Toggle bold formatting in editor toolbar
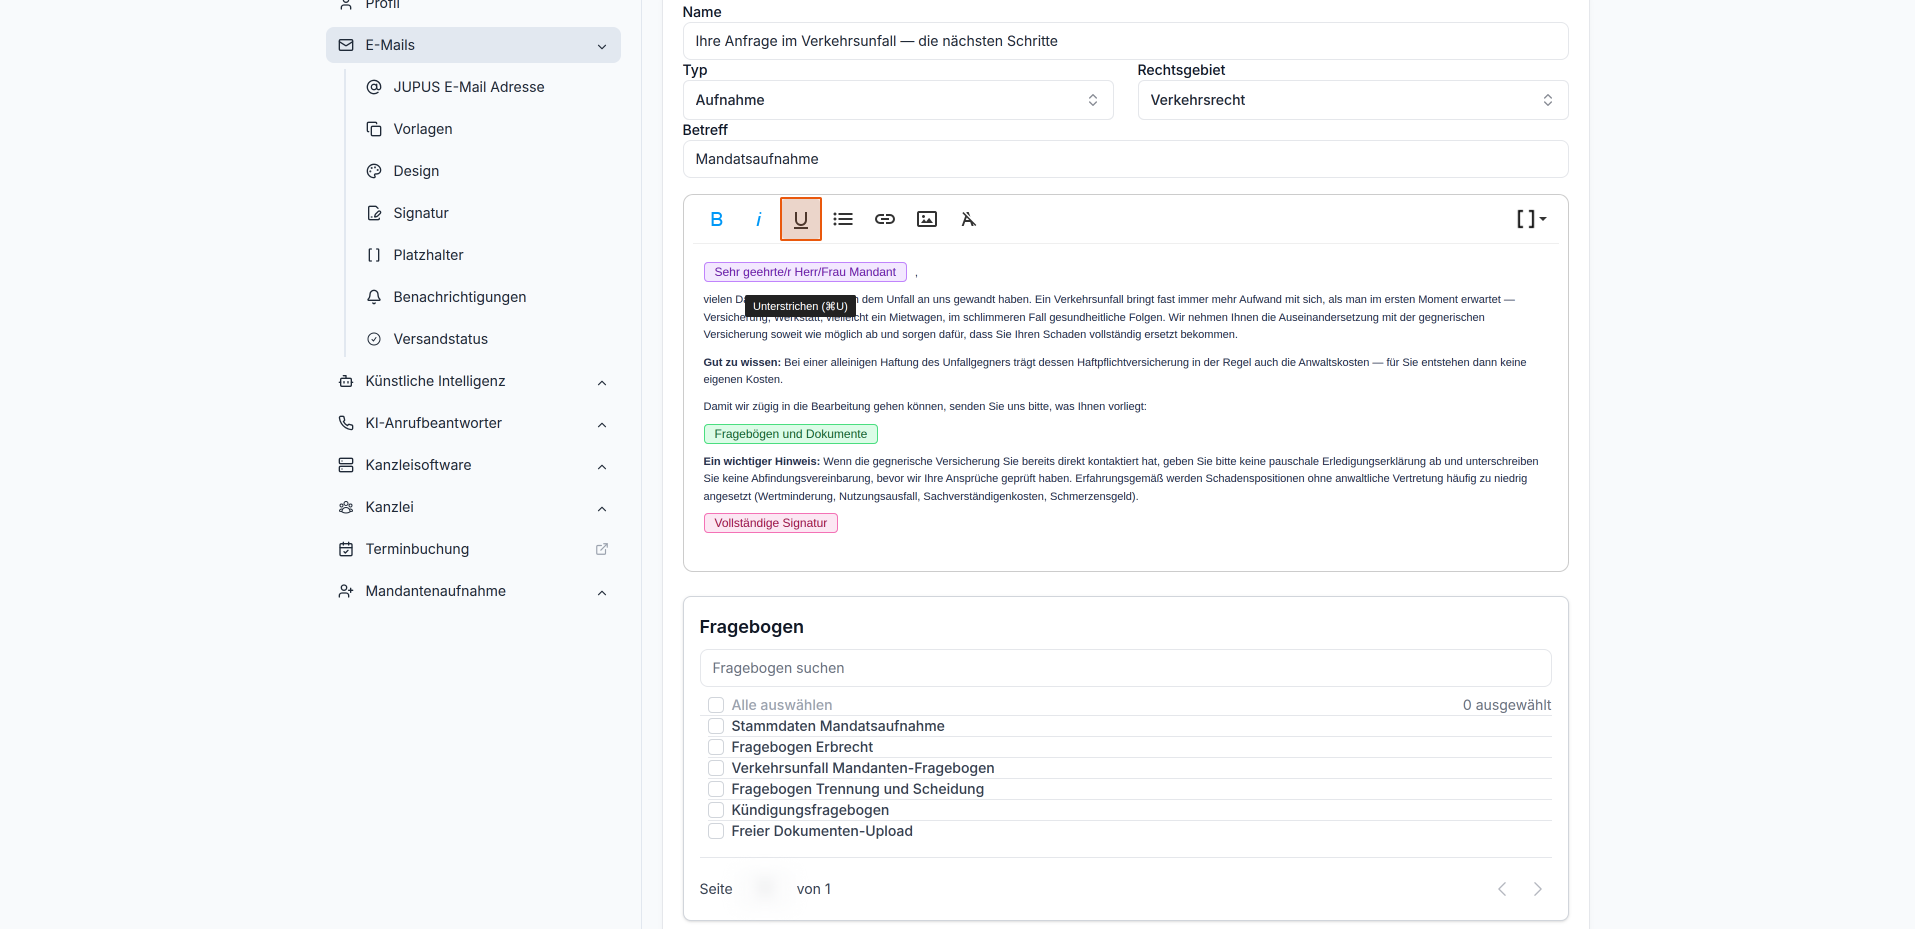 pyautogui.click(x=716, y=219)
